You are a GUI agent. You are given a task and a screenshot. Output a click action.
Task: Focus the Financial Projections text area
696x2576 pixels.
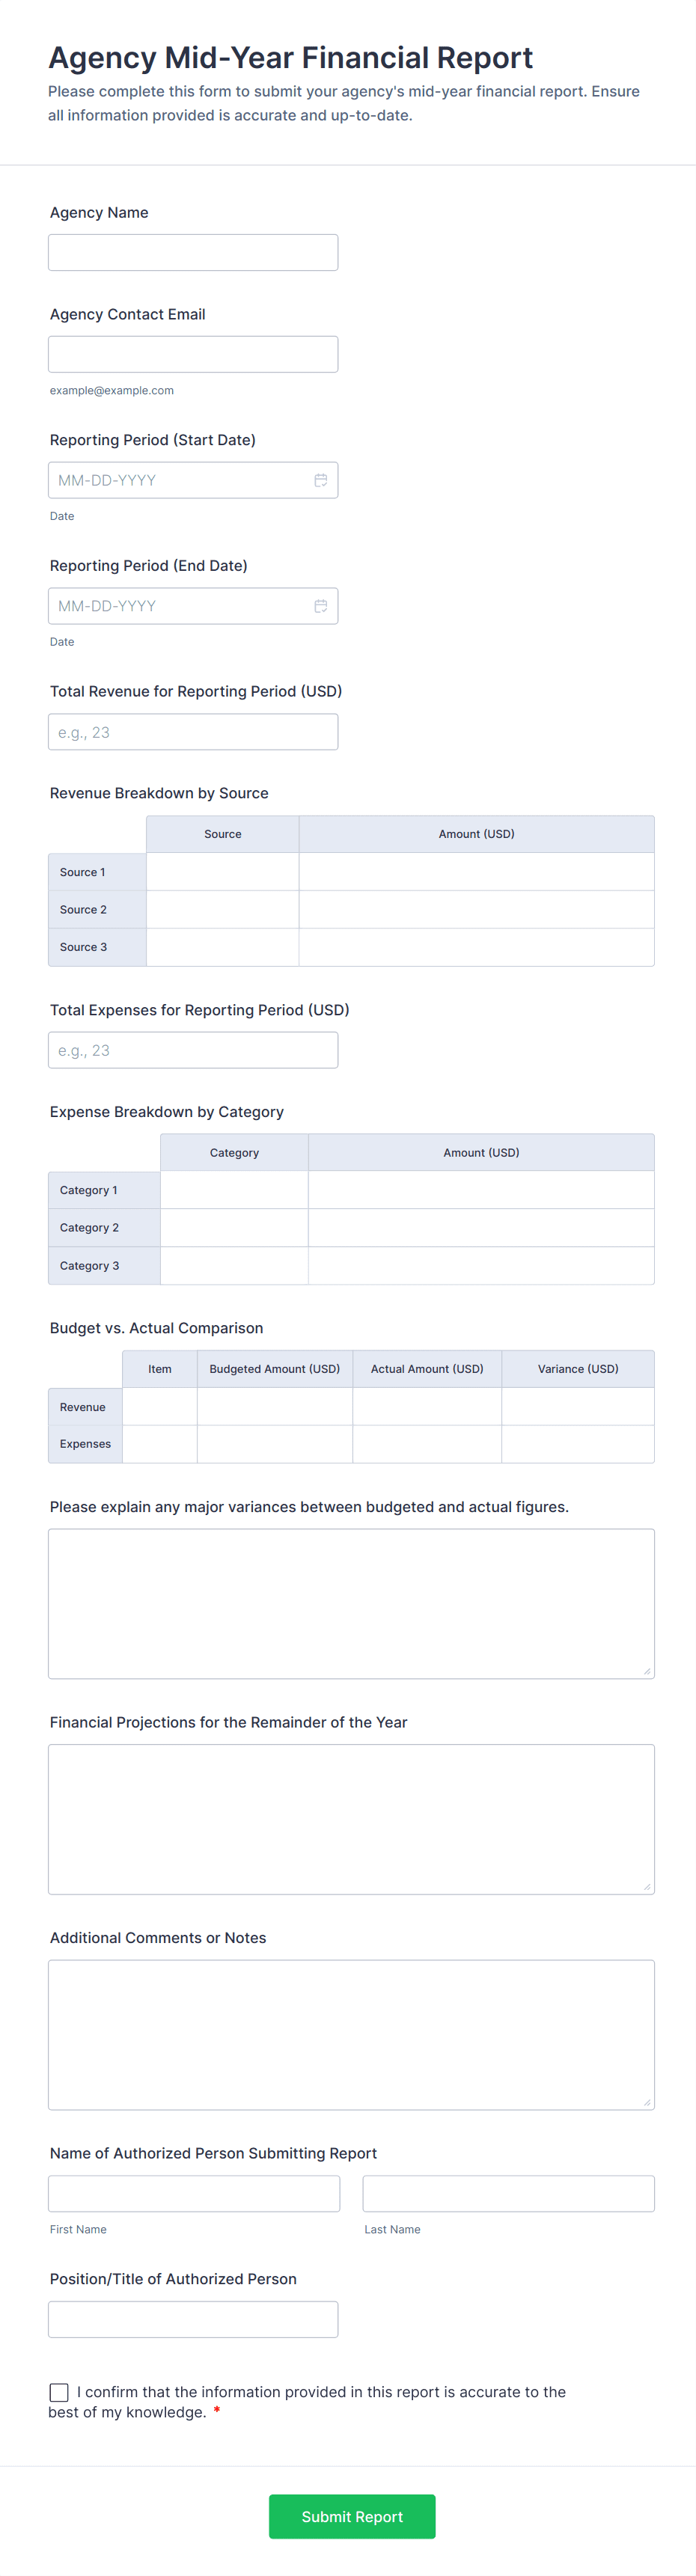[351, 1819]
